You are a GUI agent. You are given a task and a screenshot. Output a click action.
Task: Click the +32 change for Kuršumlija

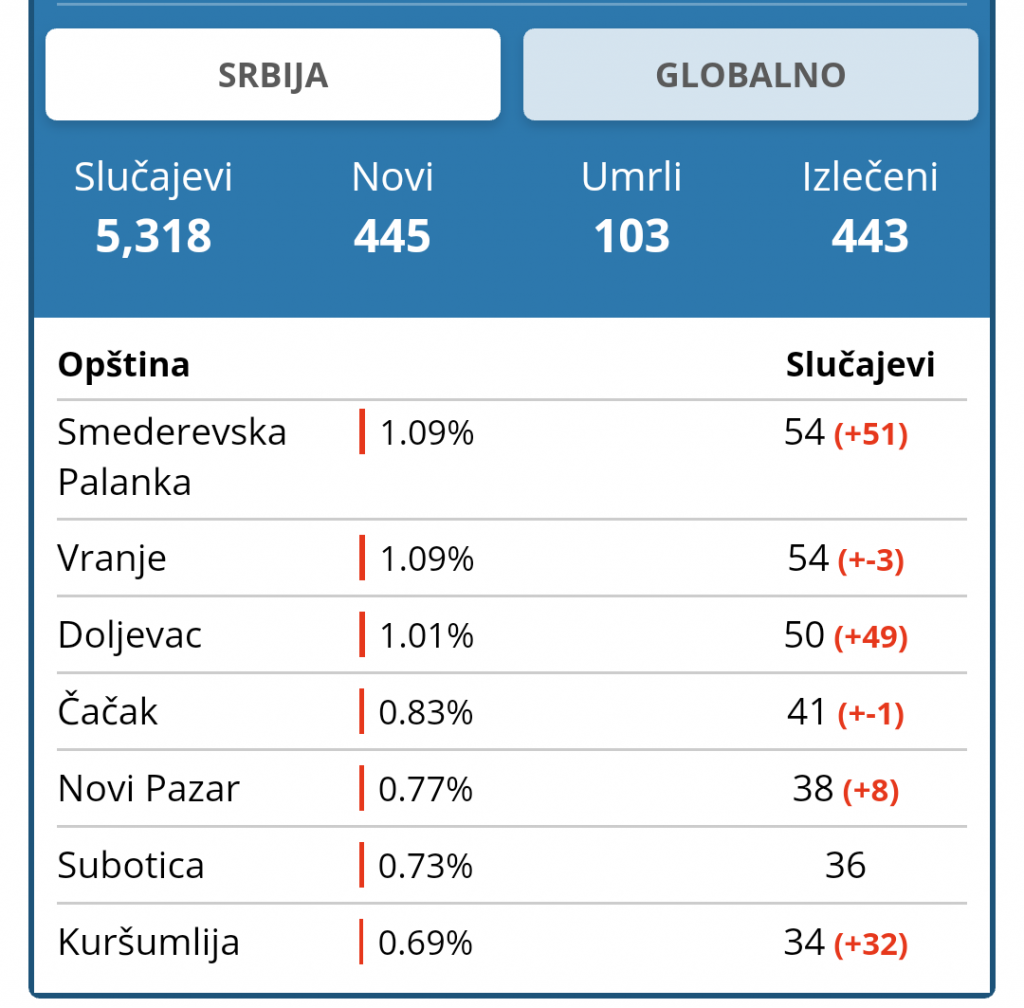click(871, 944)
